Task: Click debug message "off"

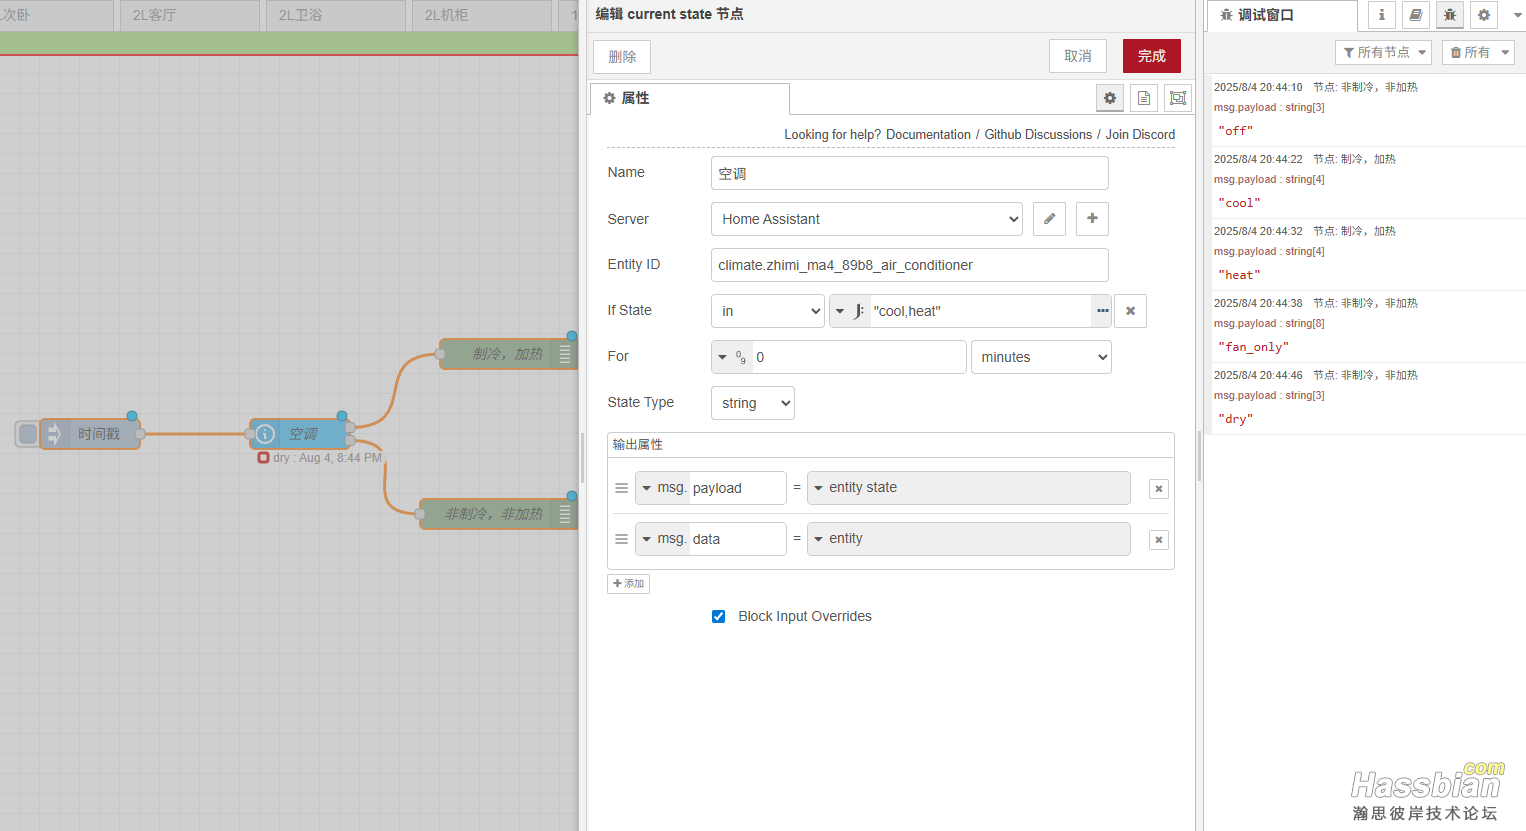Action: click(x=1235, y=131)
